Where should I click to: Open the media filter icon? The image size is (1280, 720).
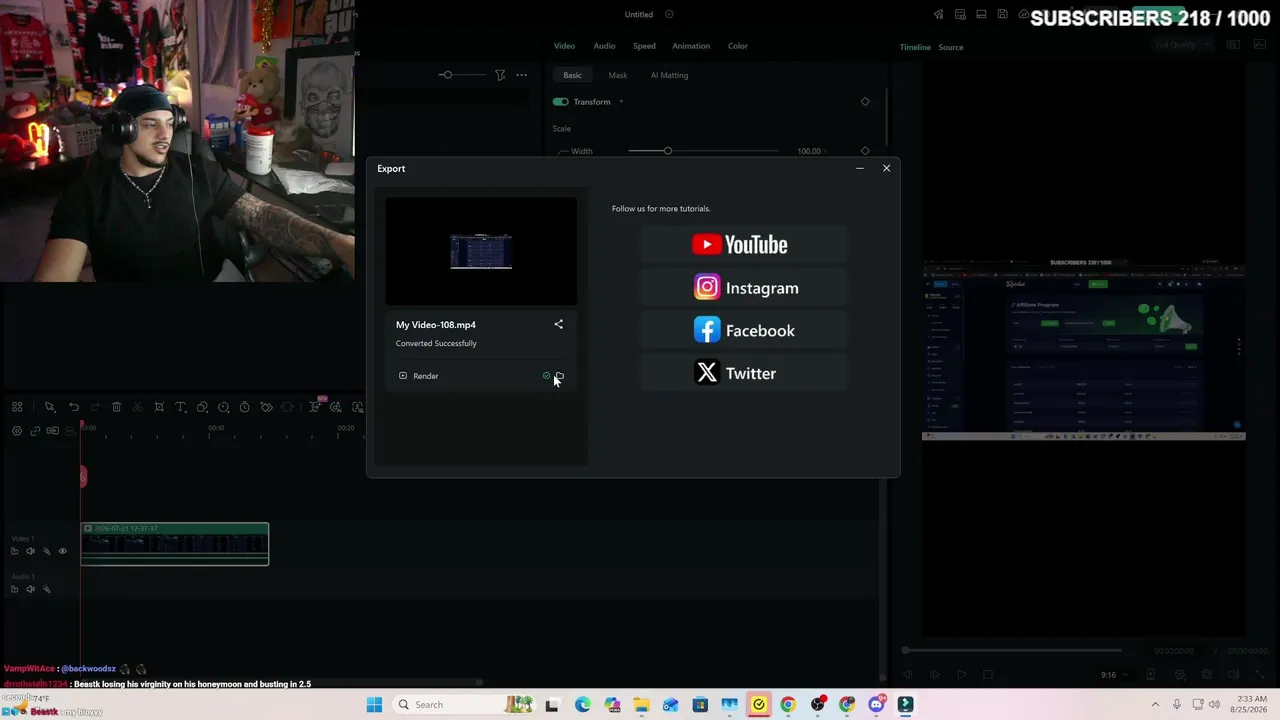(500, 75)
